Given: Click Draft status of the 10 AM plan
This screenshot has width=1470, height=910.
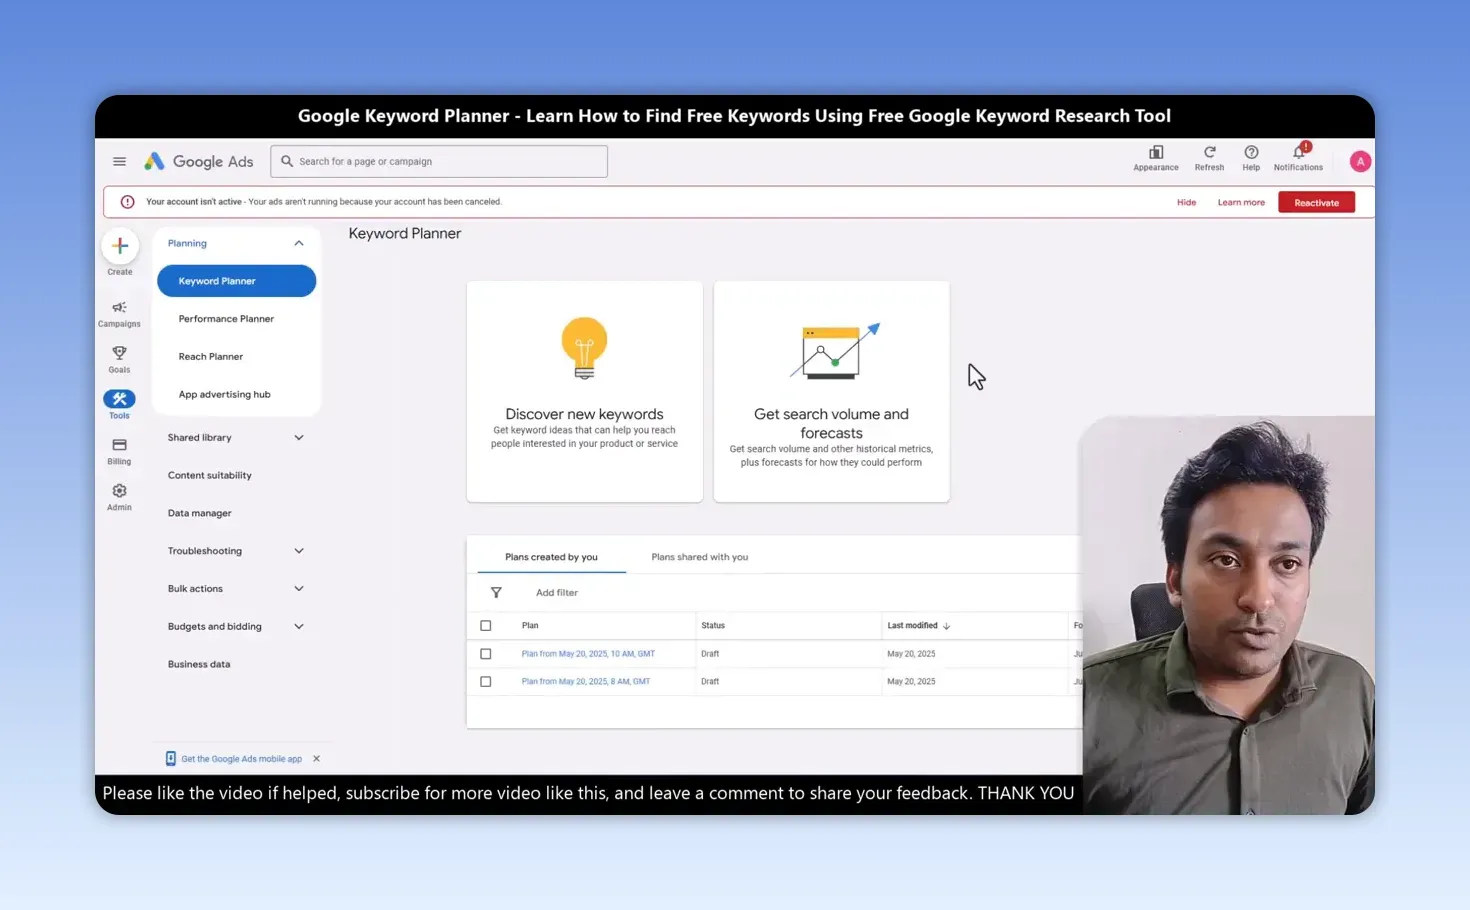Looking at the screenshot, I should [x=710, y=654].
